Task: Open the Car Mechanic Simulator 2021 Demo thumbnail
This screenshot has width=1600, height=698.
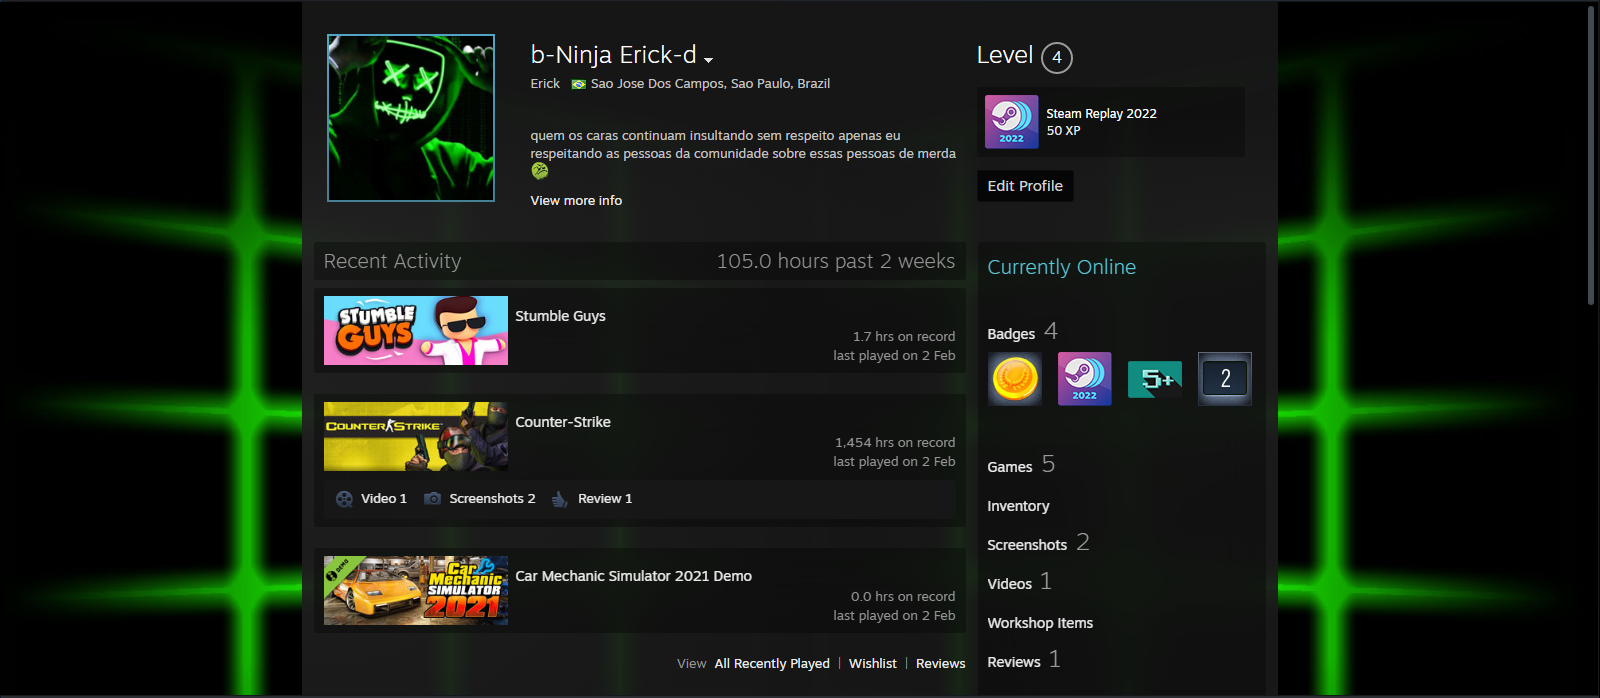Action: click(x=416, y=590)
